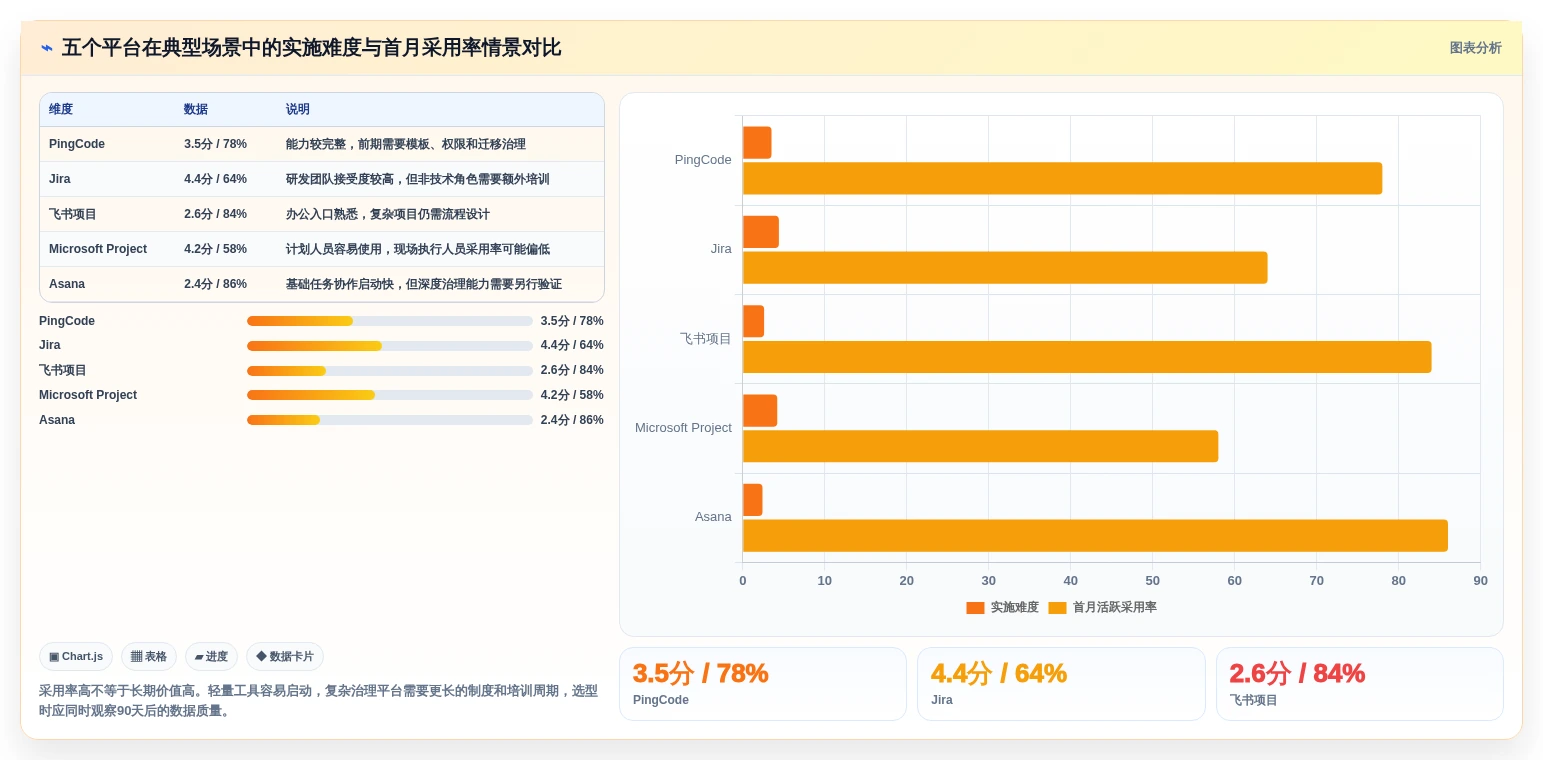Toggle the 实施难度 legend item

1002,607
